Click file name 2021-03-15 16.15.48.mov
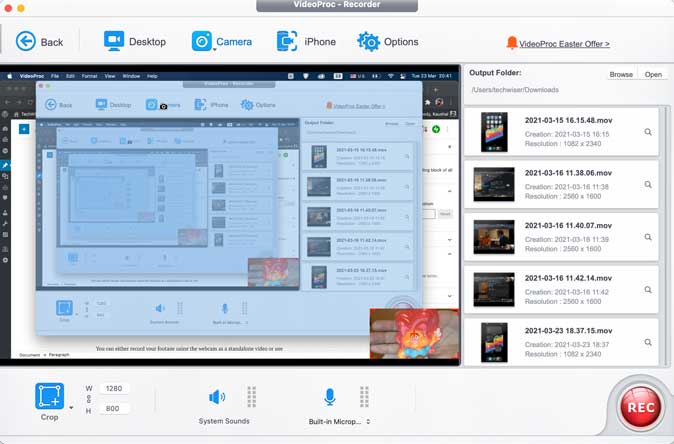 click(x=568, y=120)
